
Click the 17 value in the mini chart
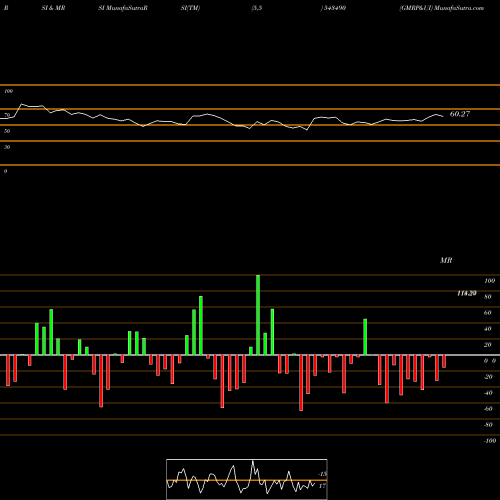pos(322,486)
